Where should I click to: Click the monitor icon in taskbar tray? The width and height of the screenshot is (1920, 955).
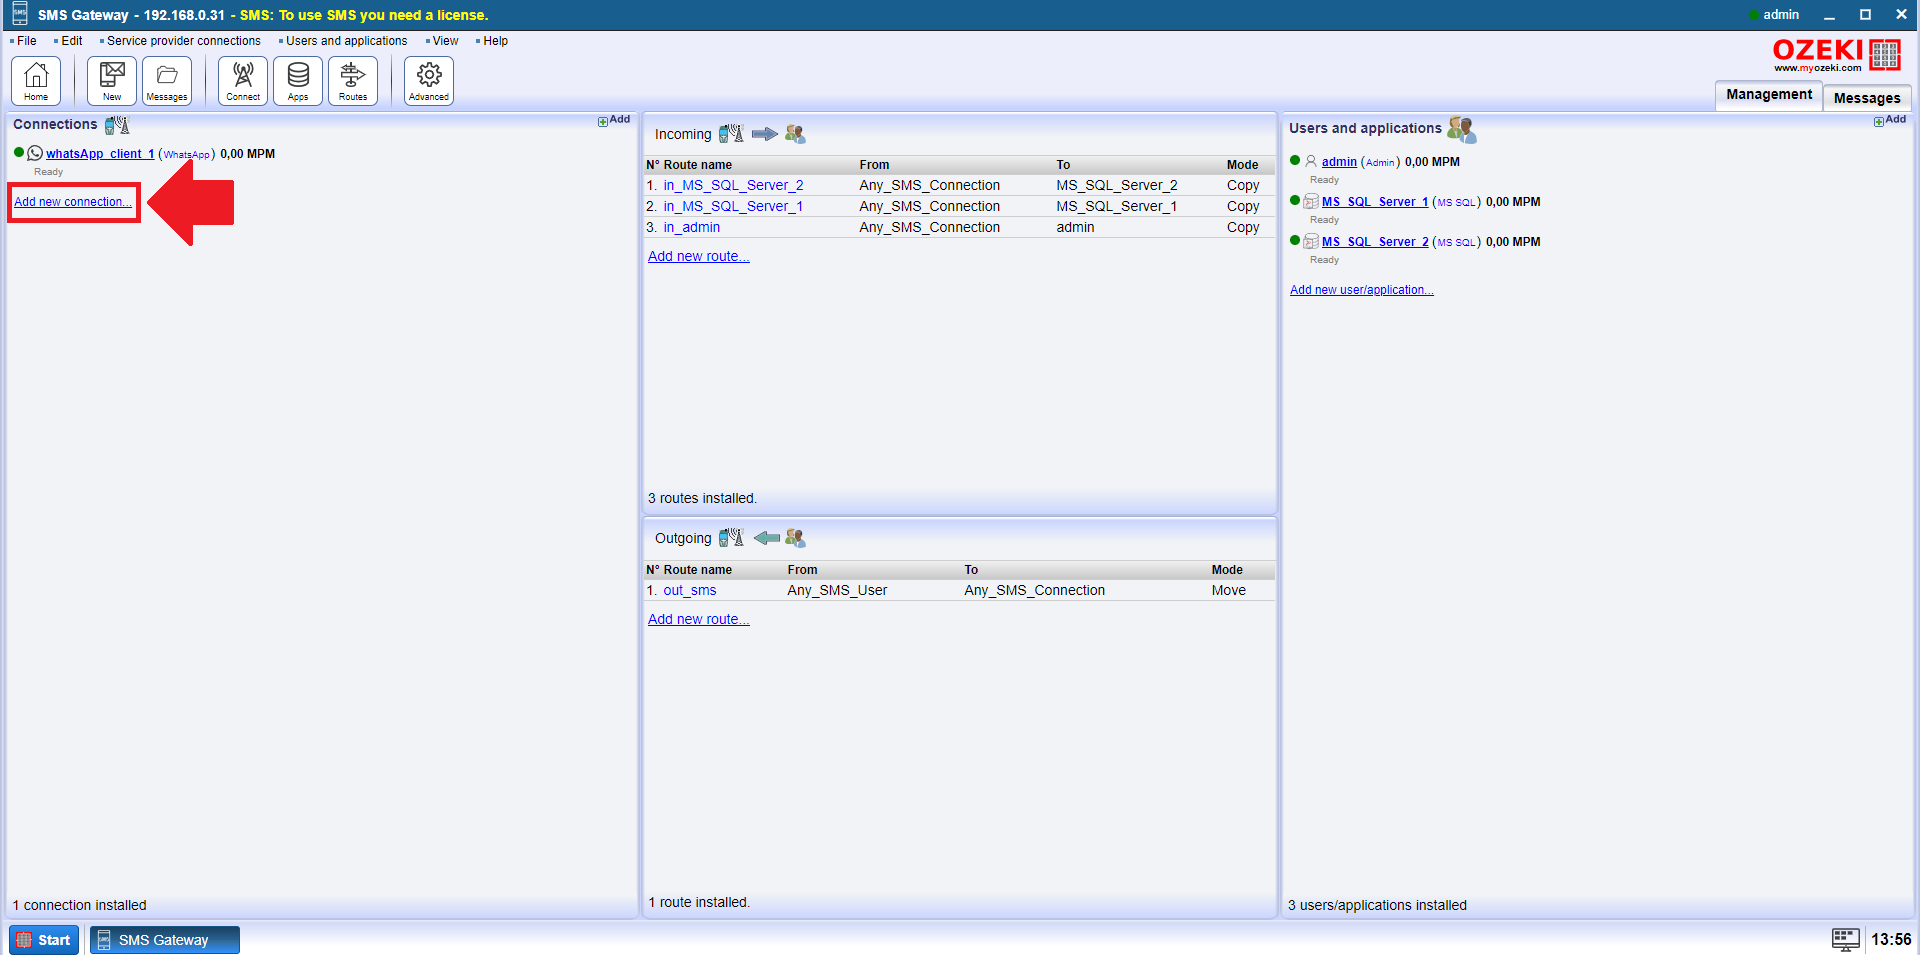click(x=1846, y=939)
